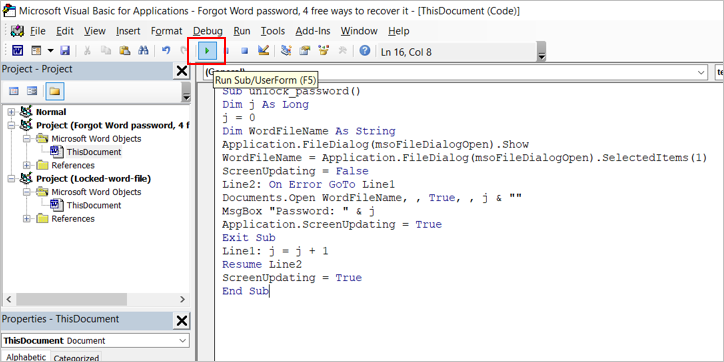Select ThisDocument under Locked-word-file project
Viewport: 724px width, 362px height.
tap(94, 205)
